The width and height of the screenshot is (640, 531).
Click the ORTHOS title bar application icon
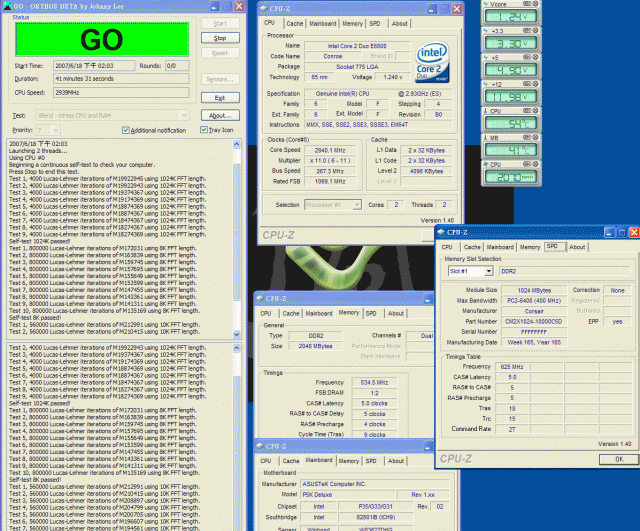point(7,6)
